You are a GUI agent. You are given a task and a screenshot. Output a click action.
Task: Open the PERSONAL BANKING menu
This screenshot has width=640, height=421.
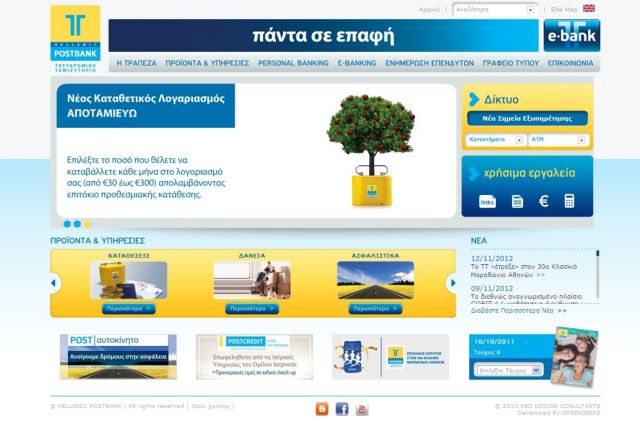pyautogui.click(x=293, y=63)
